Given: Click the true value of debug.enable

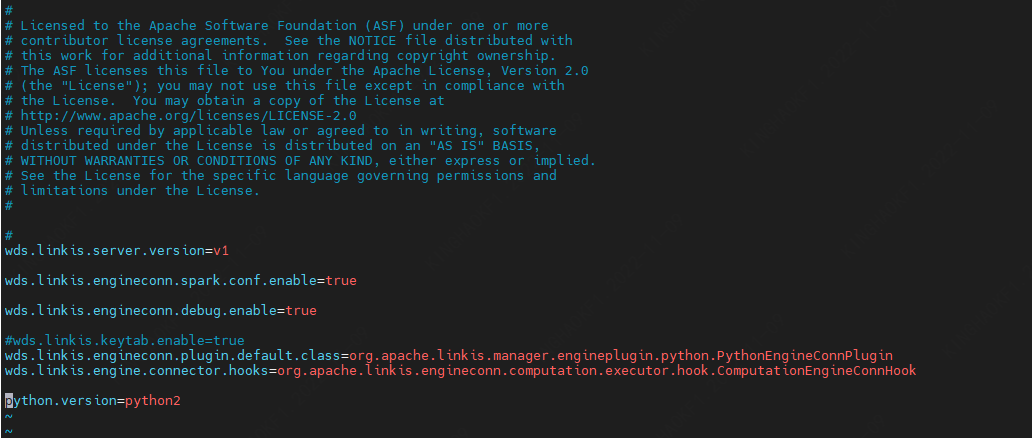Looking at the screenshot, I should [300, 310].
